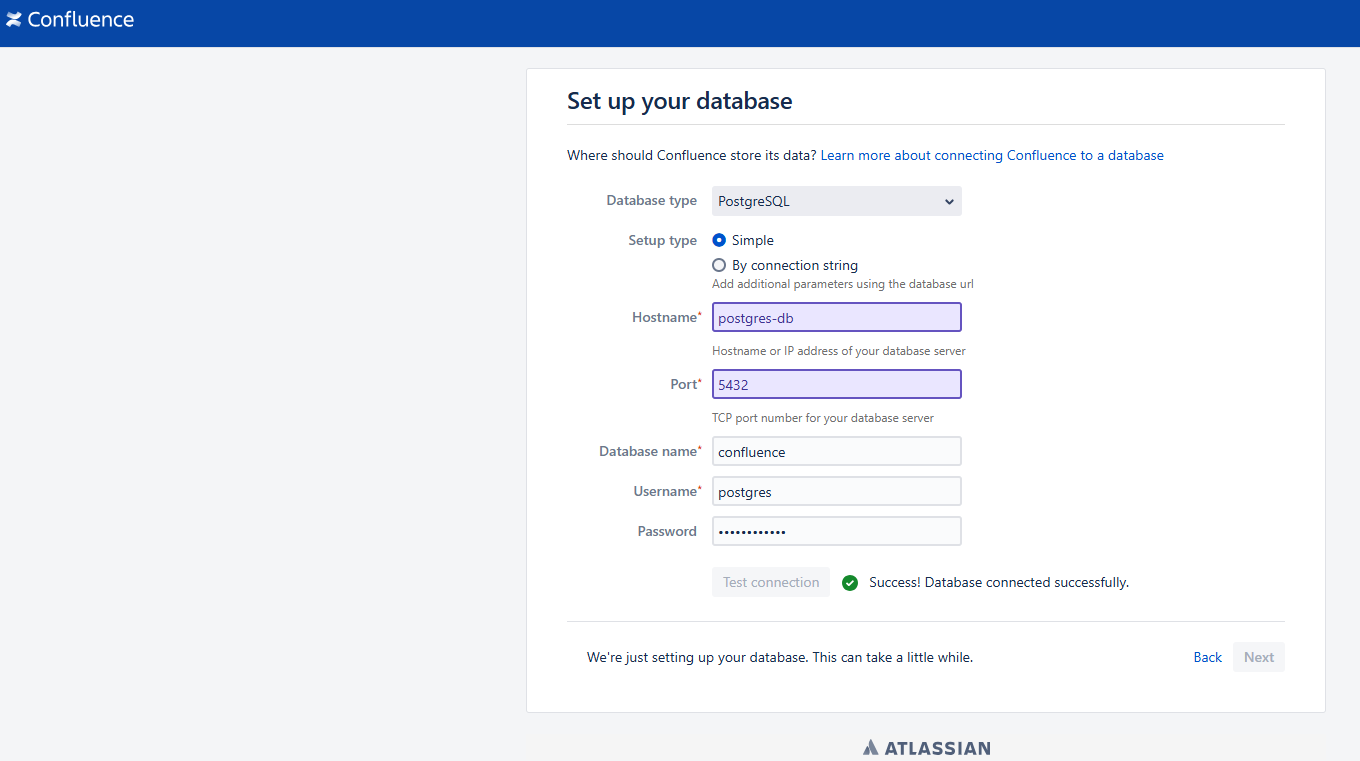Go Back to the previous setup step
This screenshot has height=761, width=1360.
1207,657
